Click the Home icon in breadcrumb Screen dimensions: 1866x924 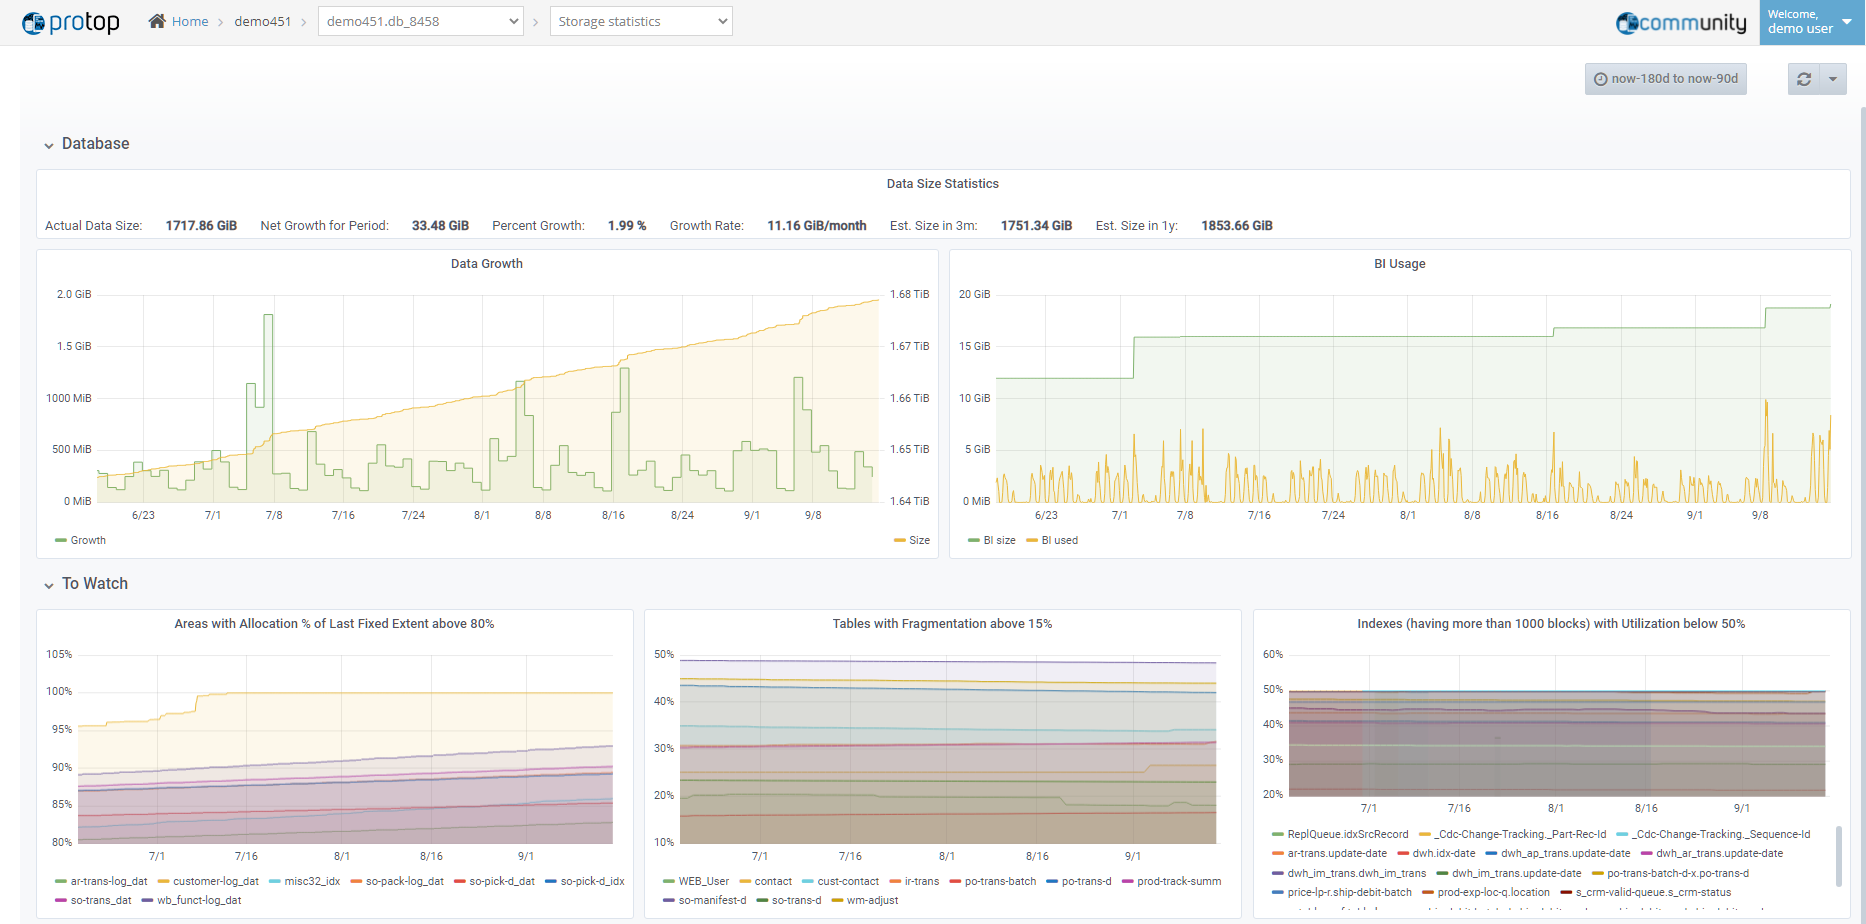[x=157, y=21]
